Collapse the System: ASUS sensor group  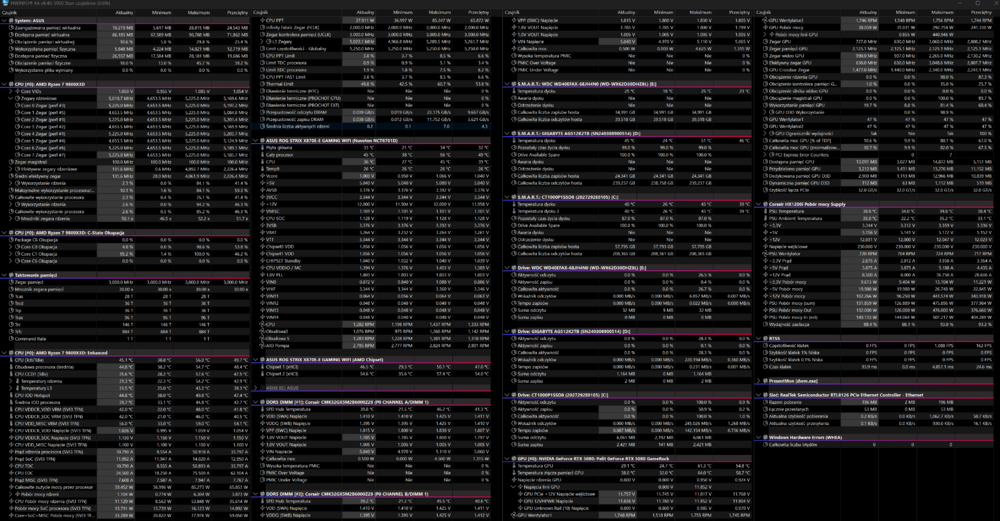(x=4, y=22)
